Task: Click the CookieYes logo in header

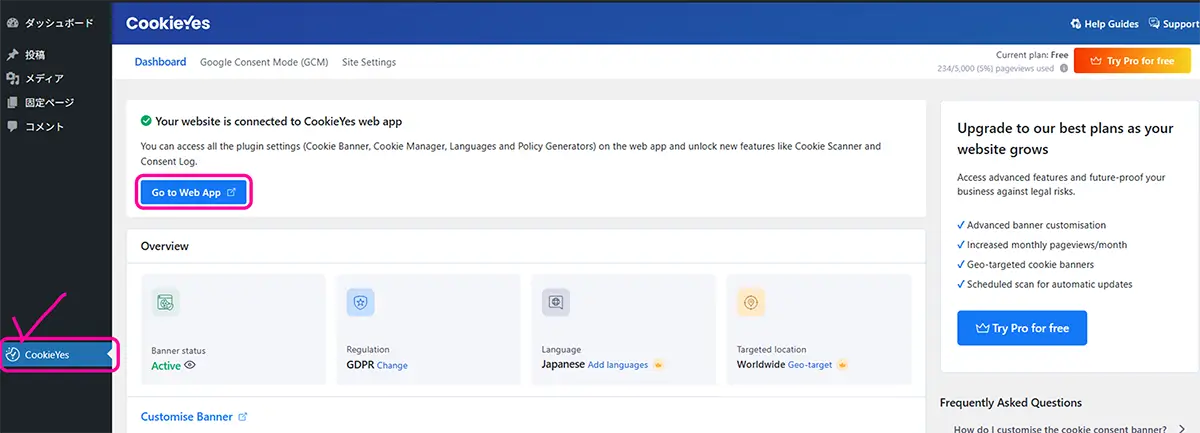Action: point(168,23)
